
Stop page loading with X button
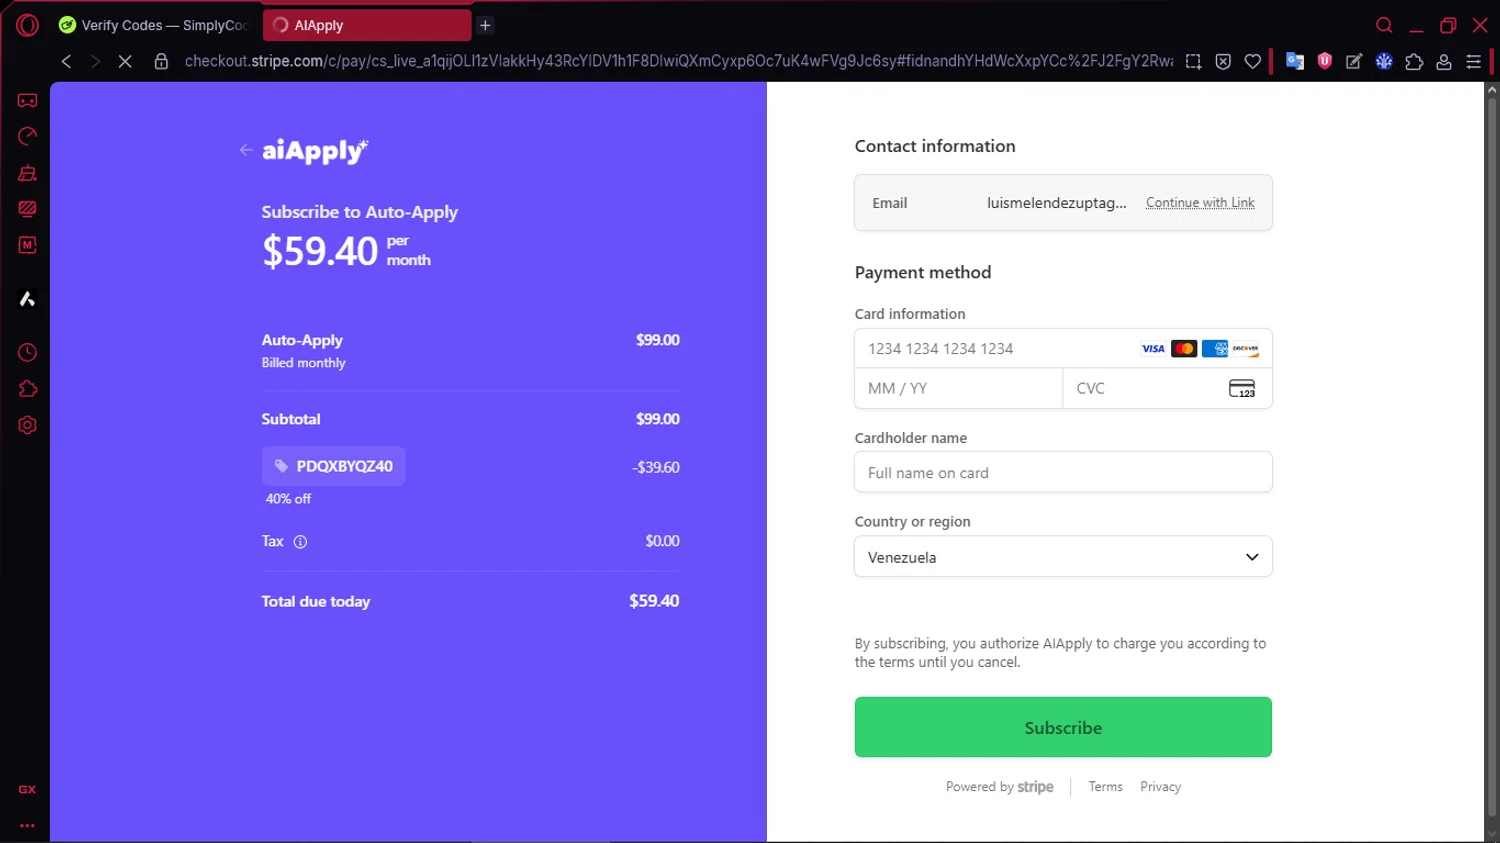(125, 61)
